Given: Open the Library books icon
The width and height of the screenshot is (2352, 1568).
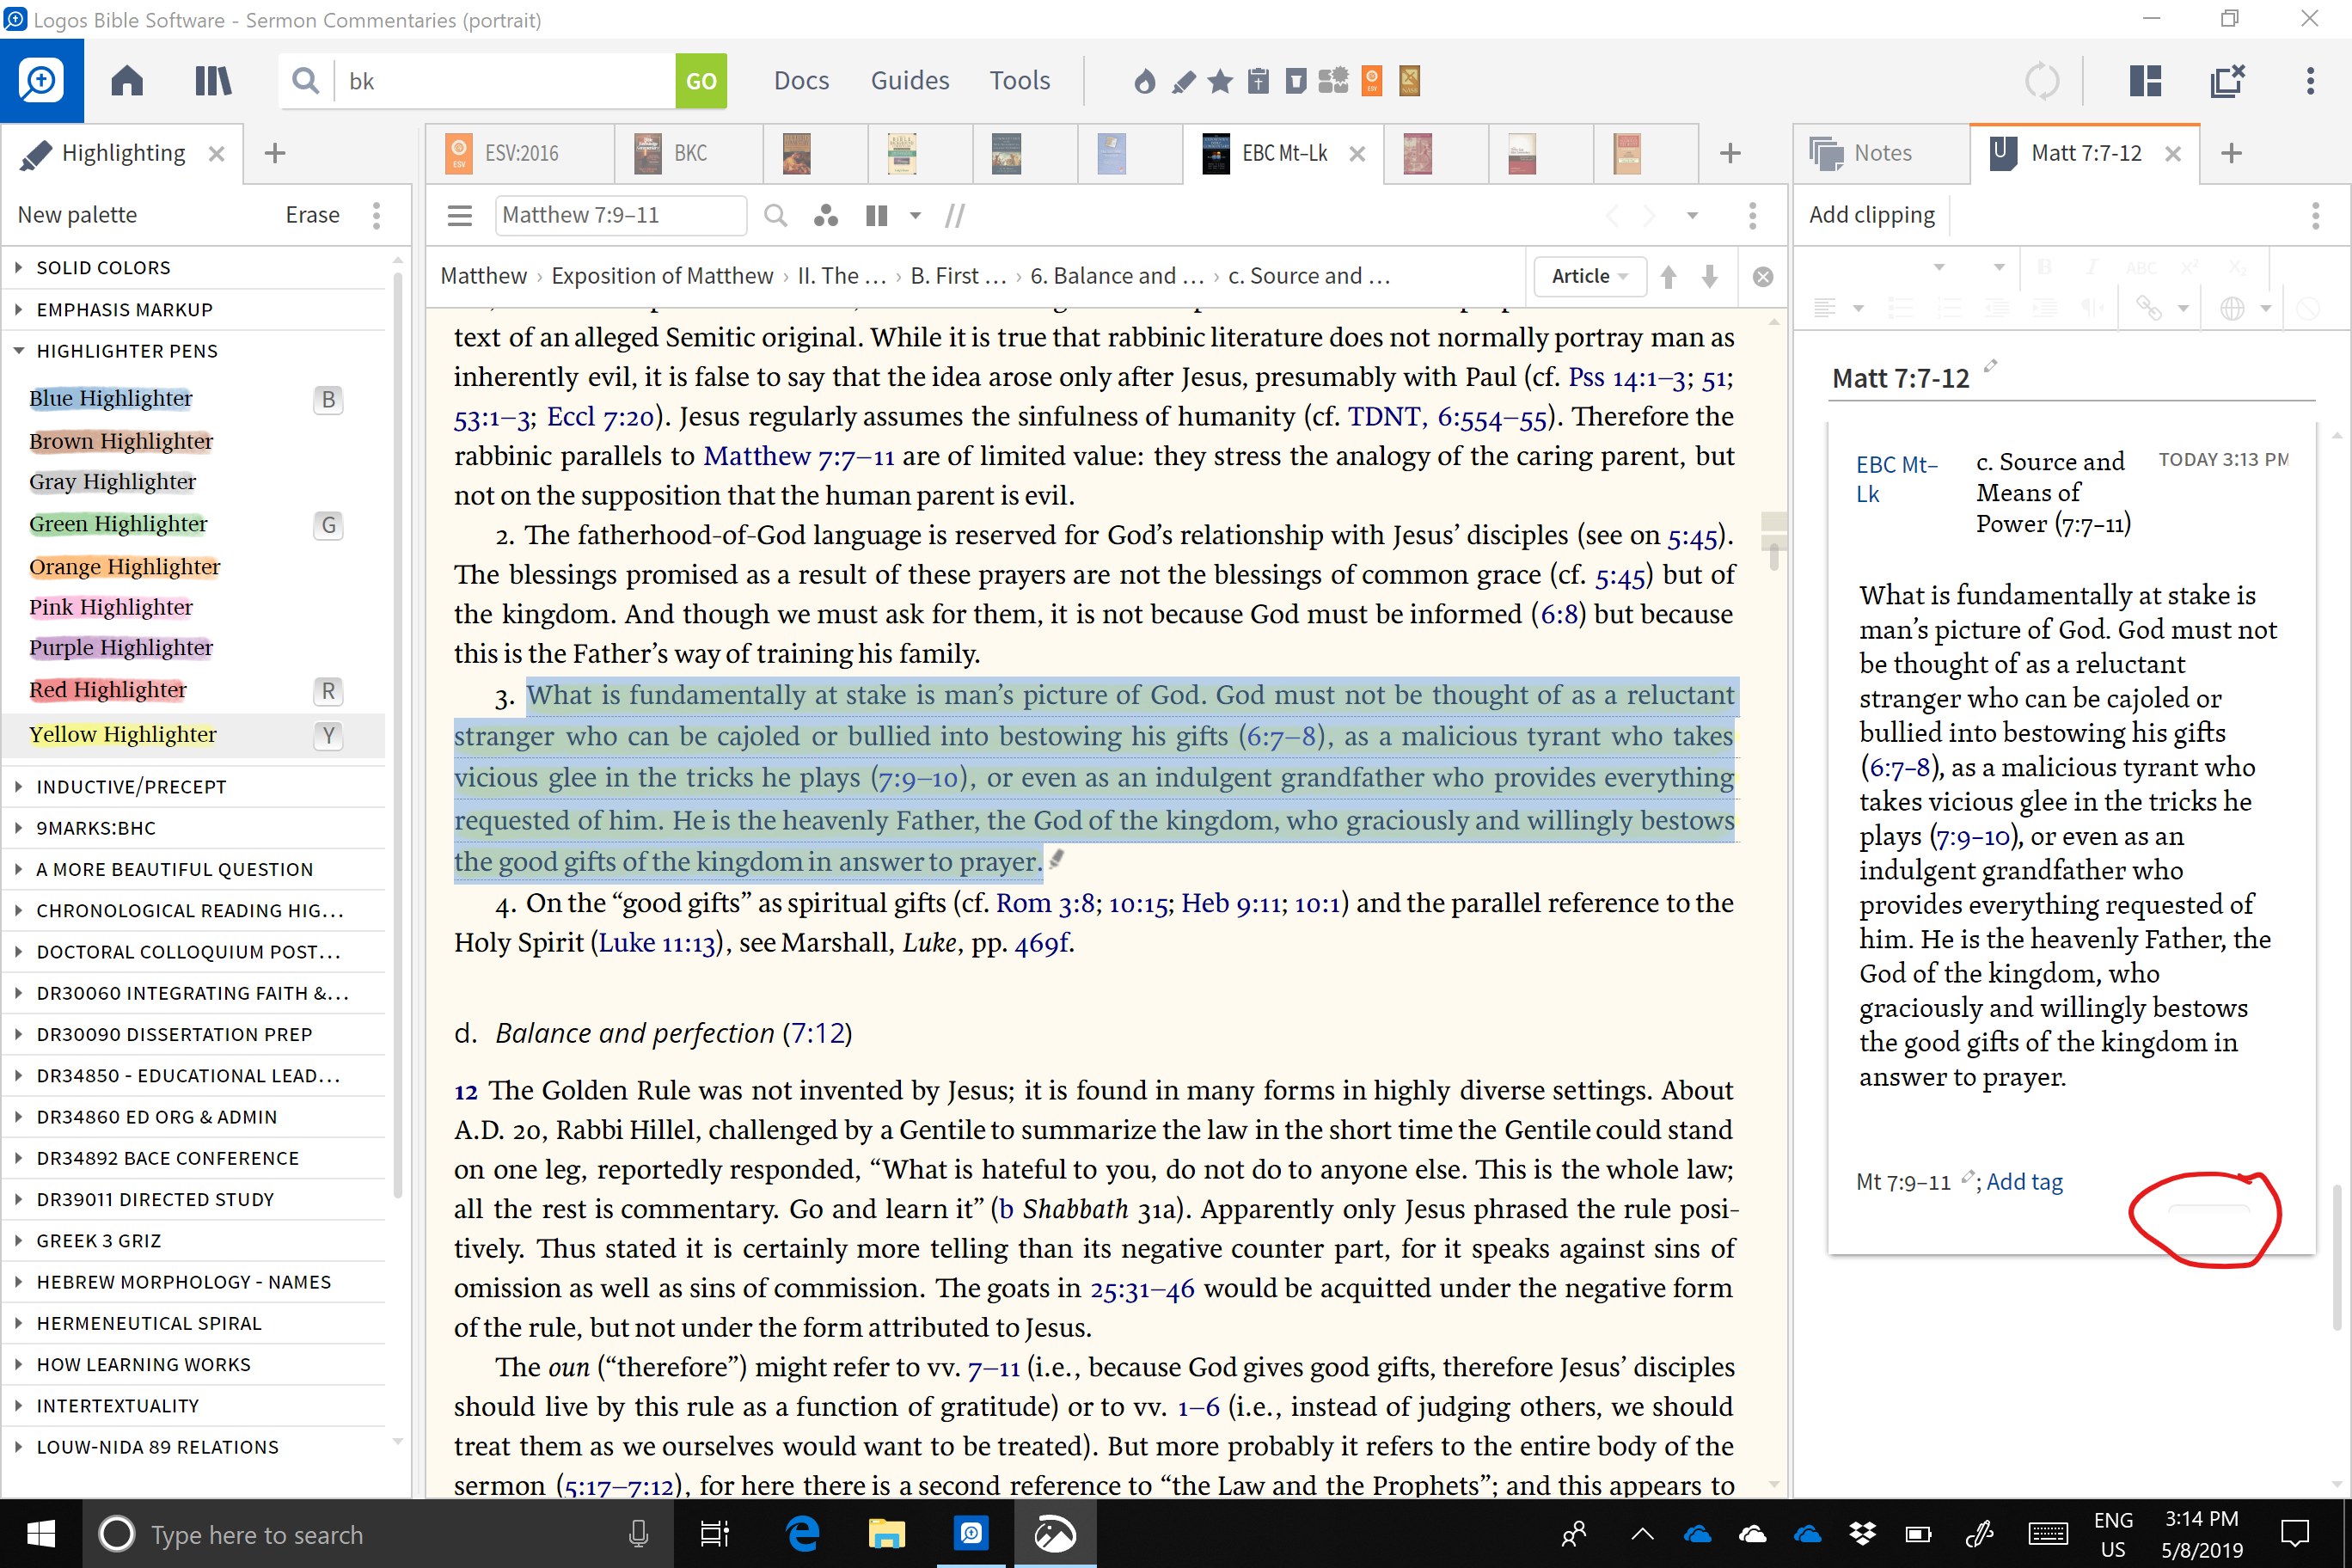Looking at the screenshot, I should point(212,80).
